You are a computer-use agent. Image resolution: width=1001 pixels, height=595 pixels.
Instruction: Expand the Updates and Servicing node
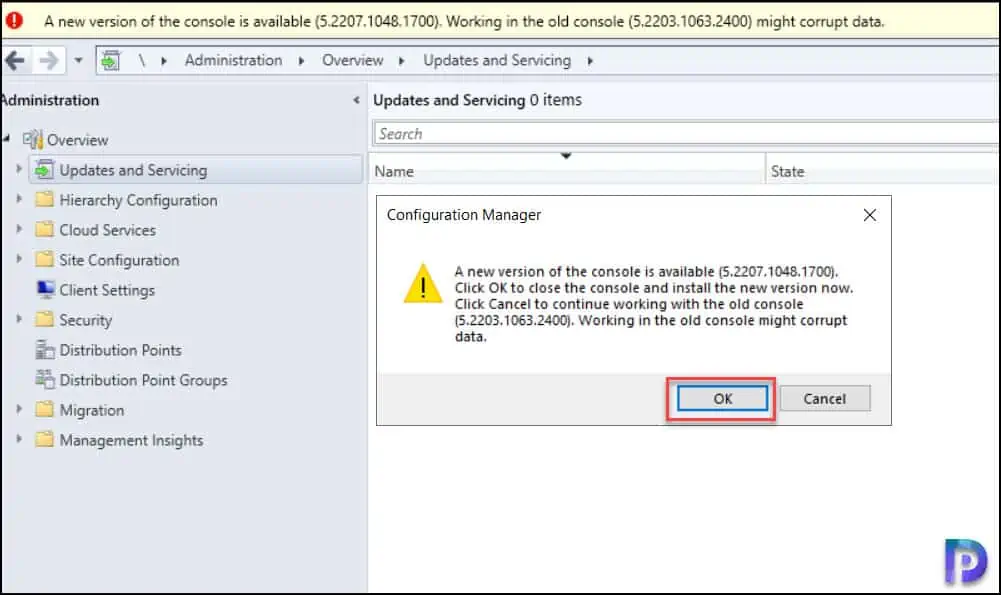[x=19, y=169]
